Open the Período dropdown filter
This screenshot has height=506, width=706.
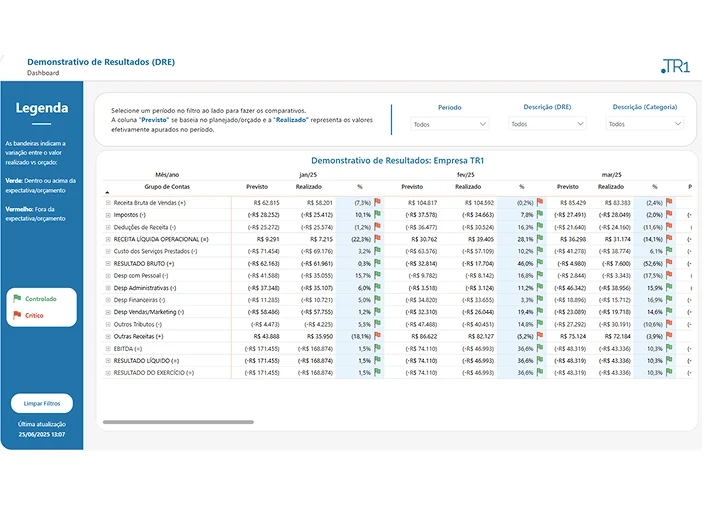pos(449,124)
